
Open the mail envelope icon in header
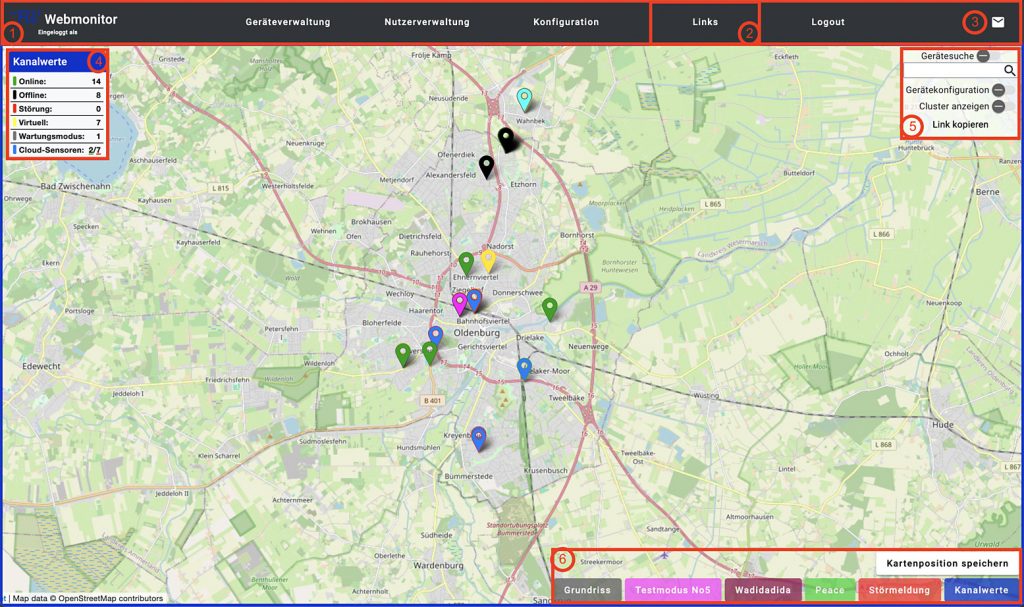[x=998, y=22]
